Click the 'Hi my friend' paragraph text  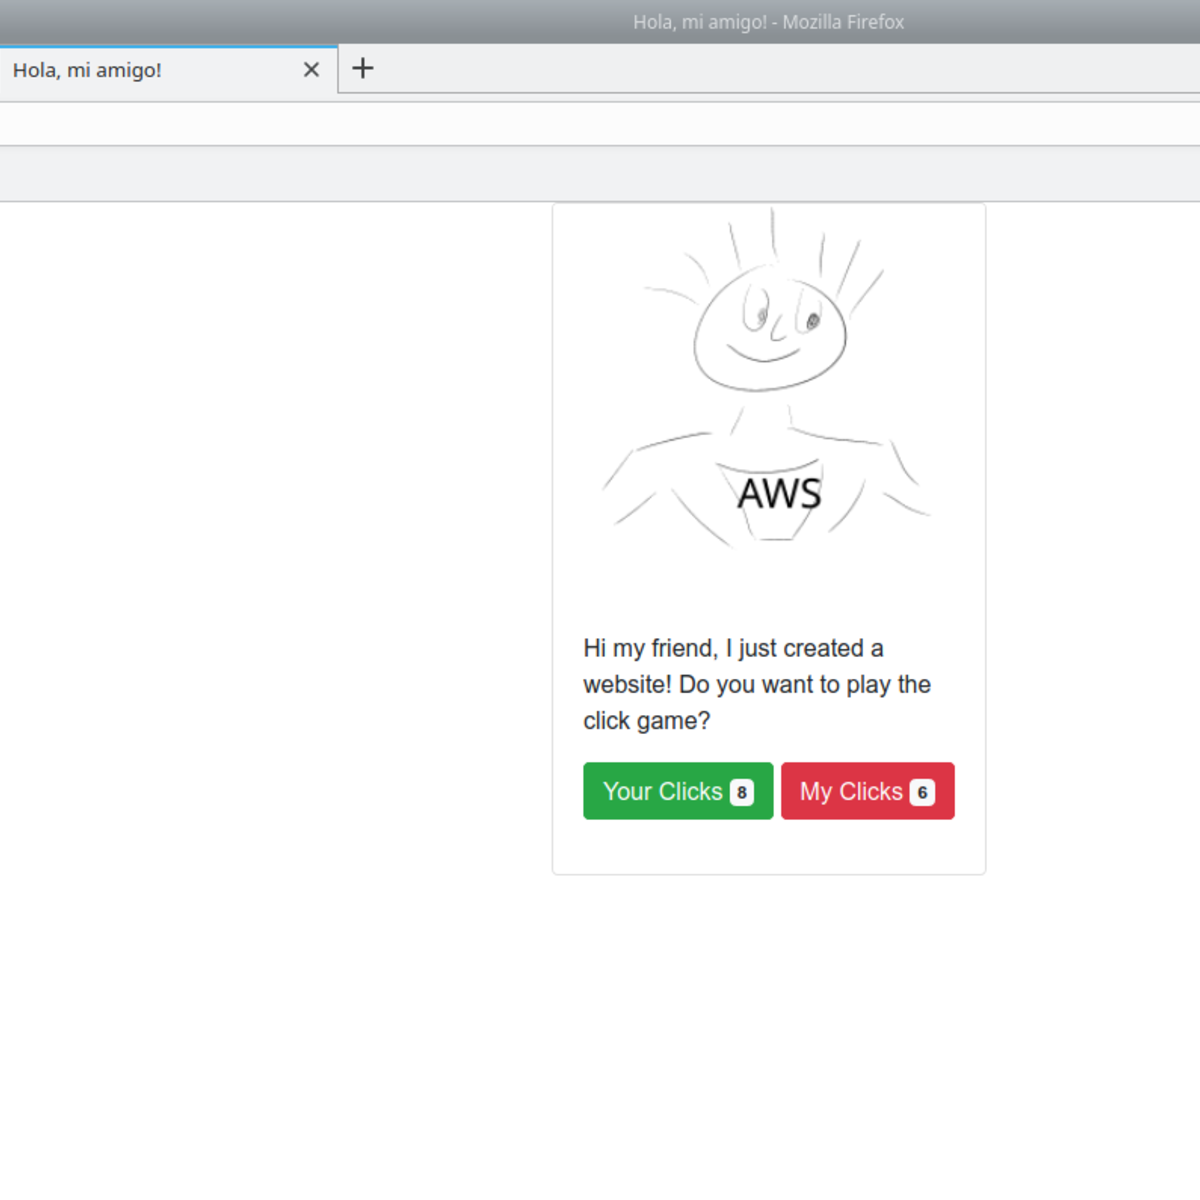tap(757, 684)
